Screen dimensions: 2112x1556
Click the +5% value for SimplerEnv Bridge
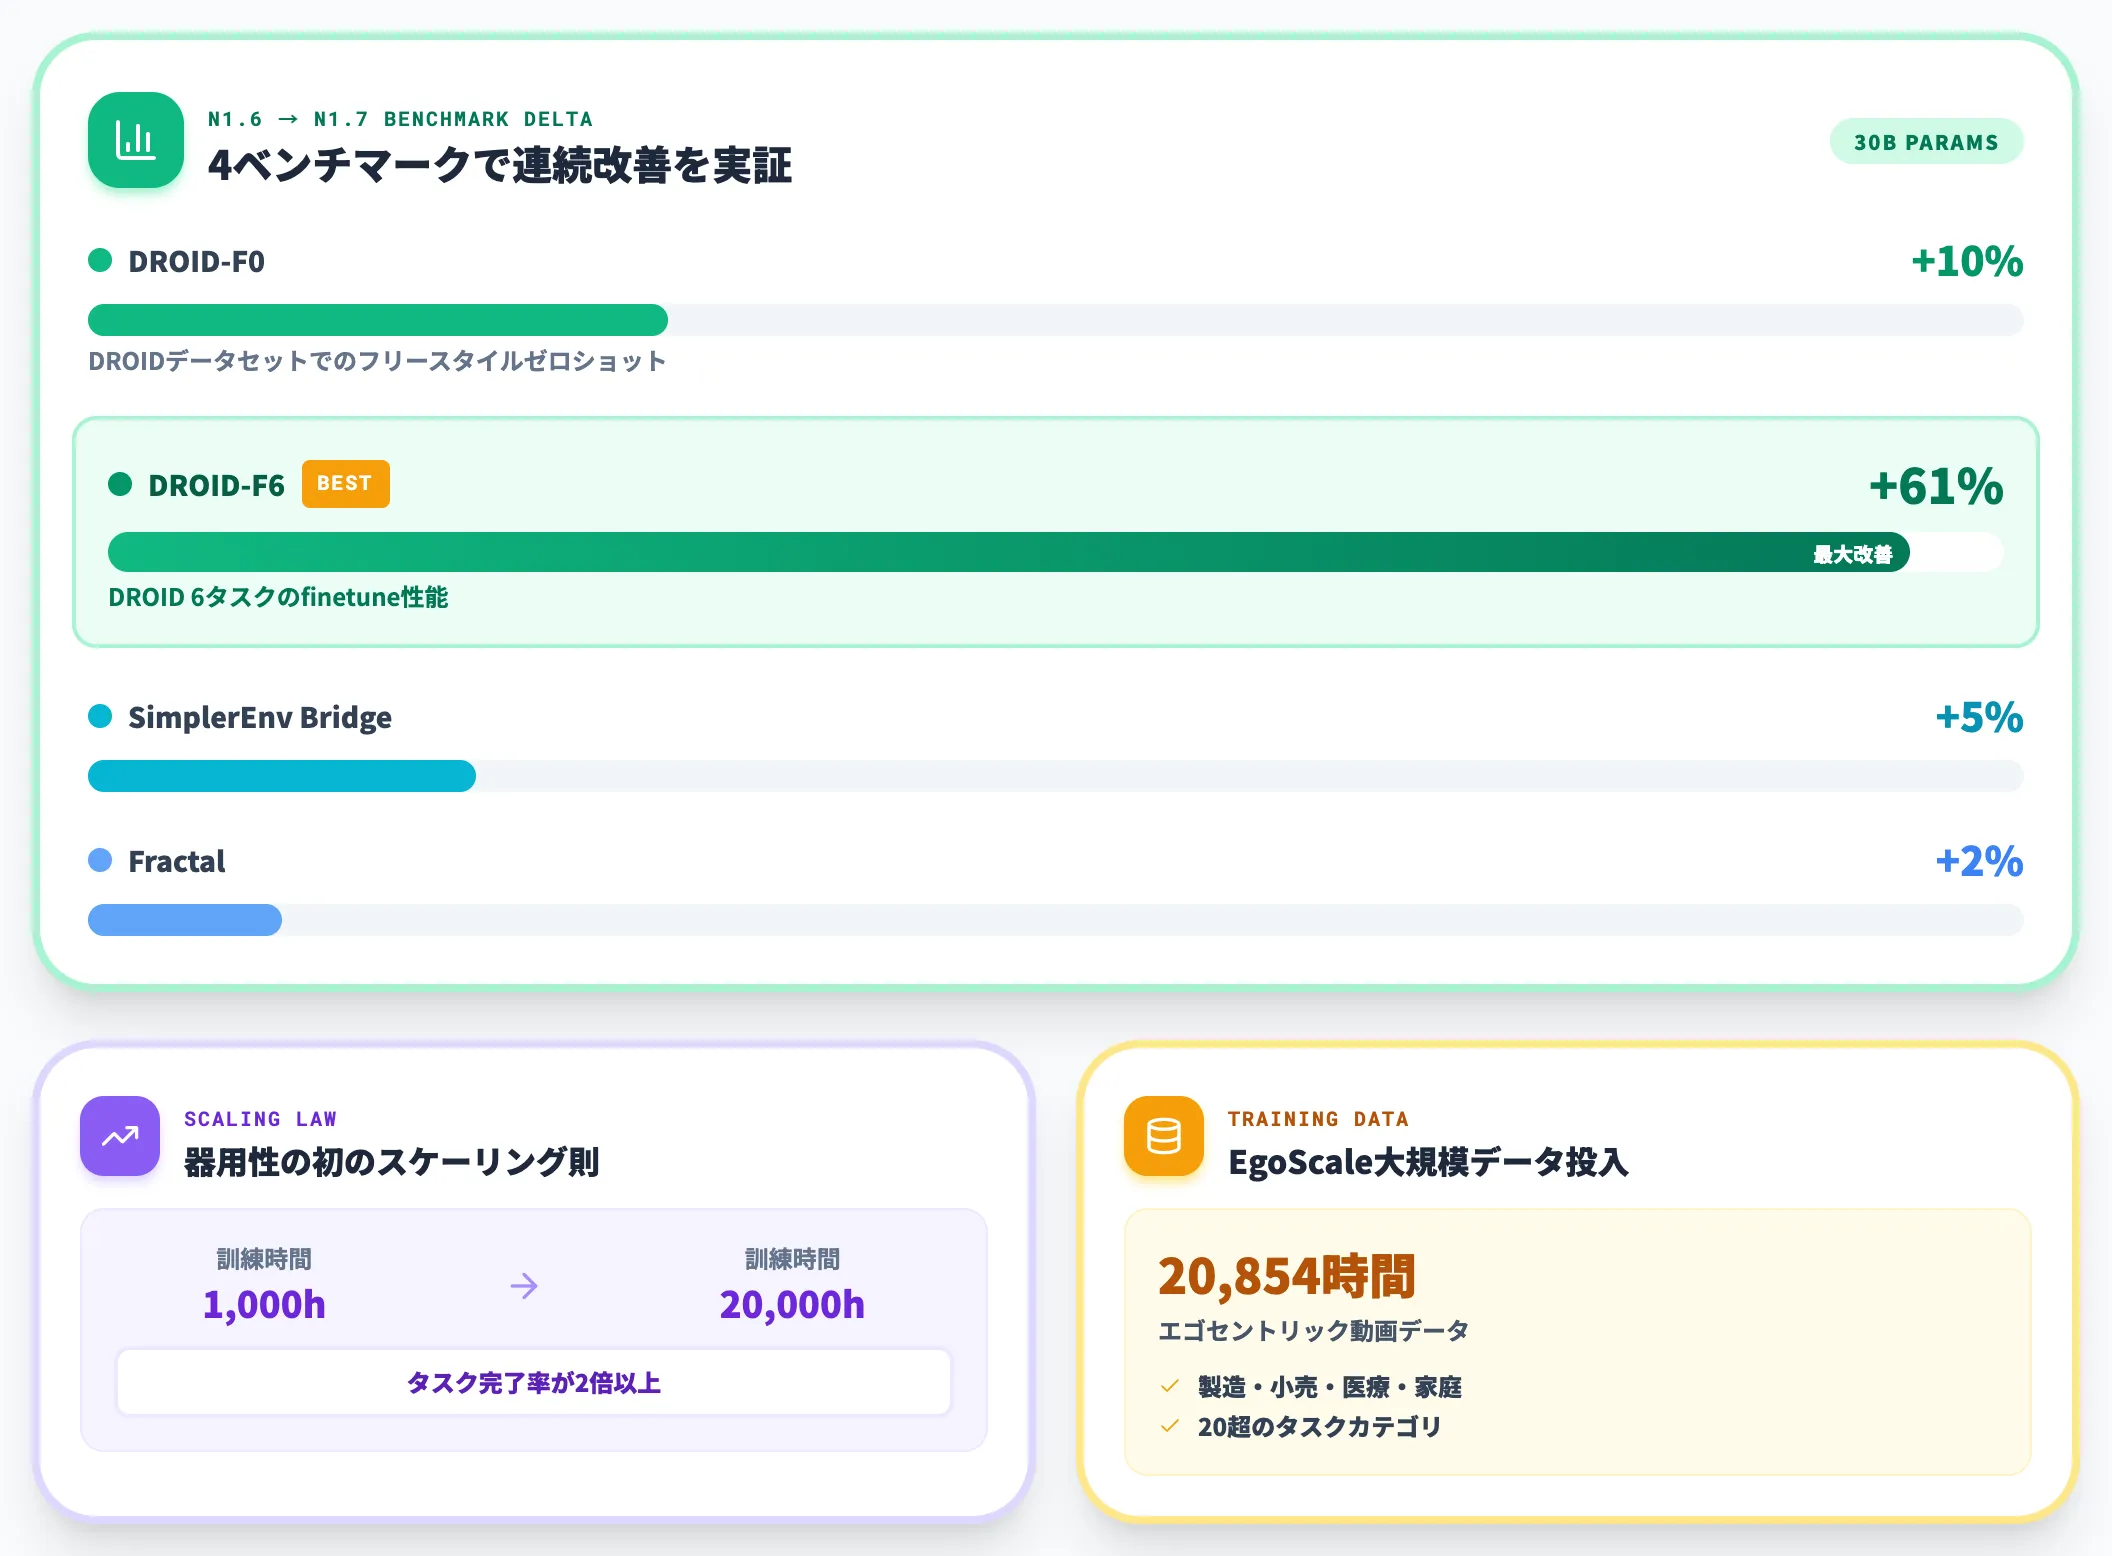click(1979, 718)
